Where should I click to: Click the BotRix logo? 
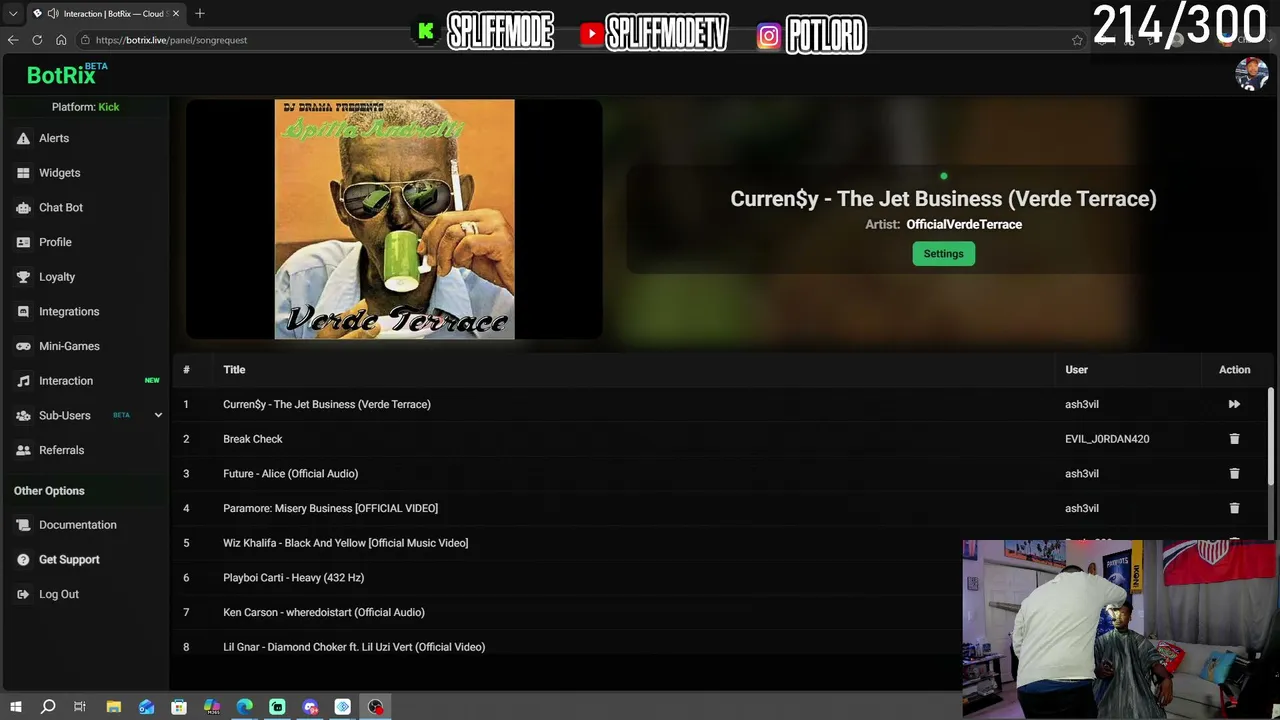(66, 74)
